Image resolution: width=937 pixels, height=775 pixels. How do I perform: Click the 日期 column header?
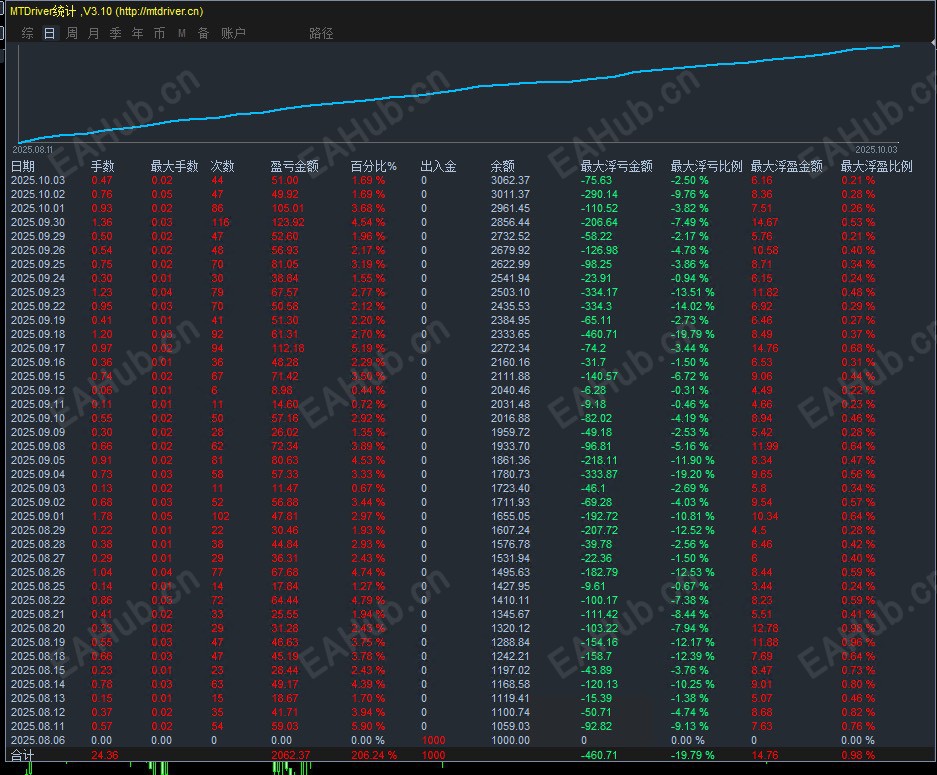tap(23, 166)
